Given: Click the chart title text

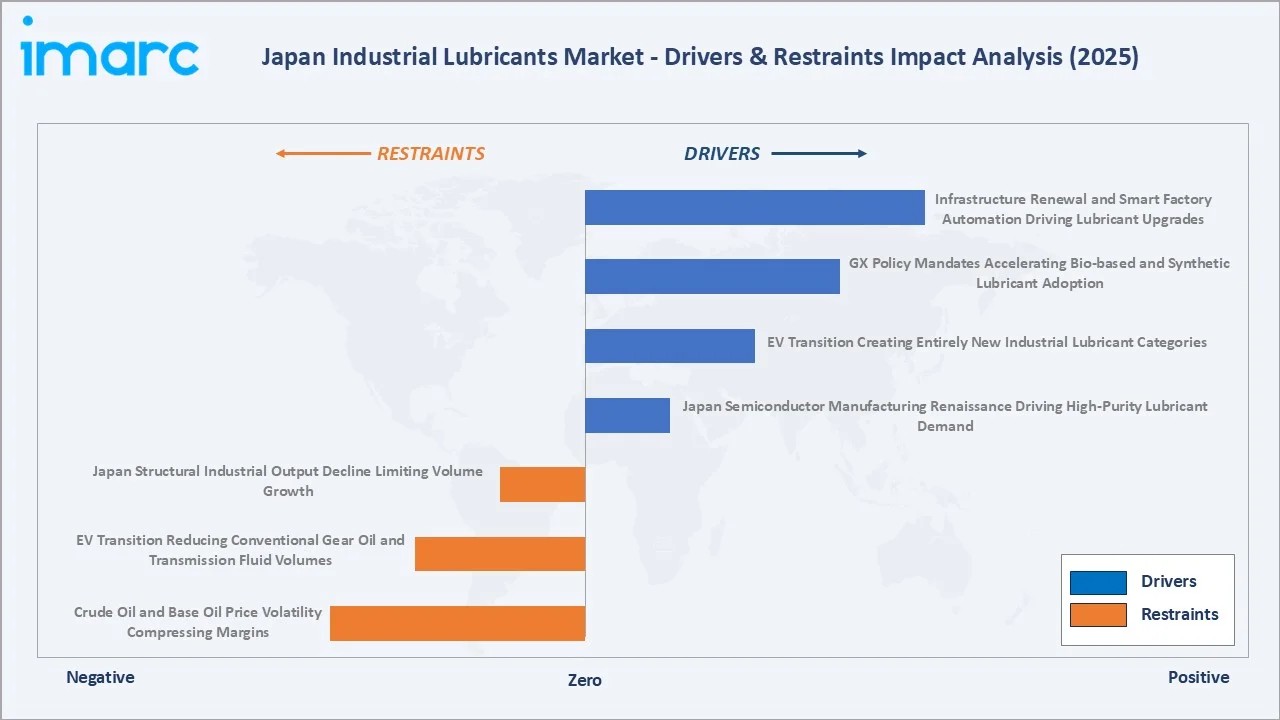Looking at the screenshot, I should point(700,57).
